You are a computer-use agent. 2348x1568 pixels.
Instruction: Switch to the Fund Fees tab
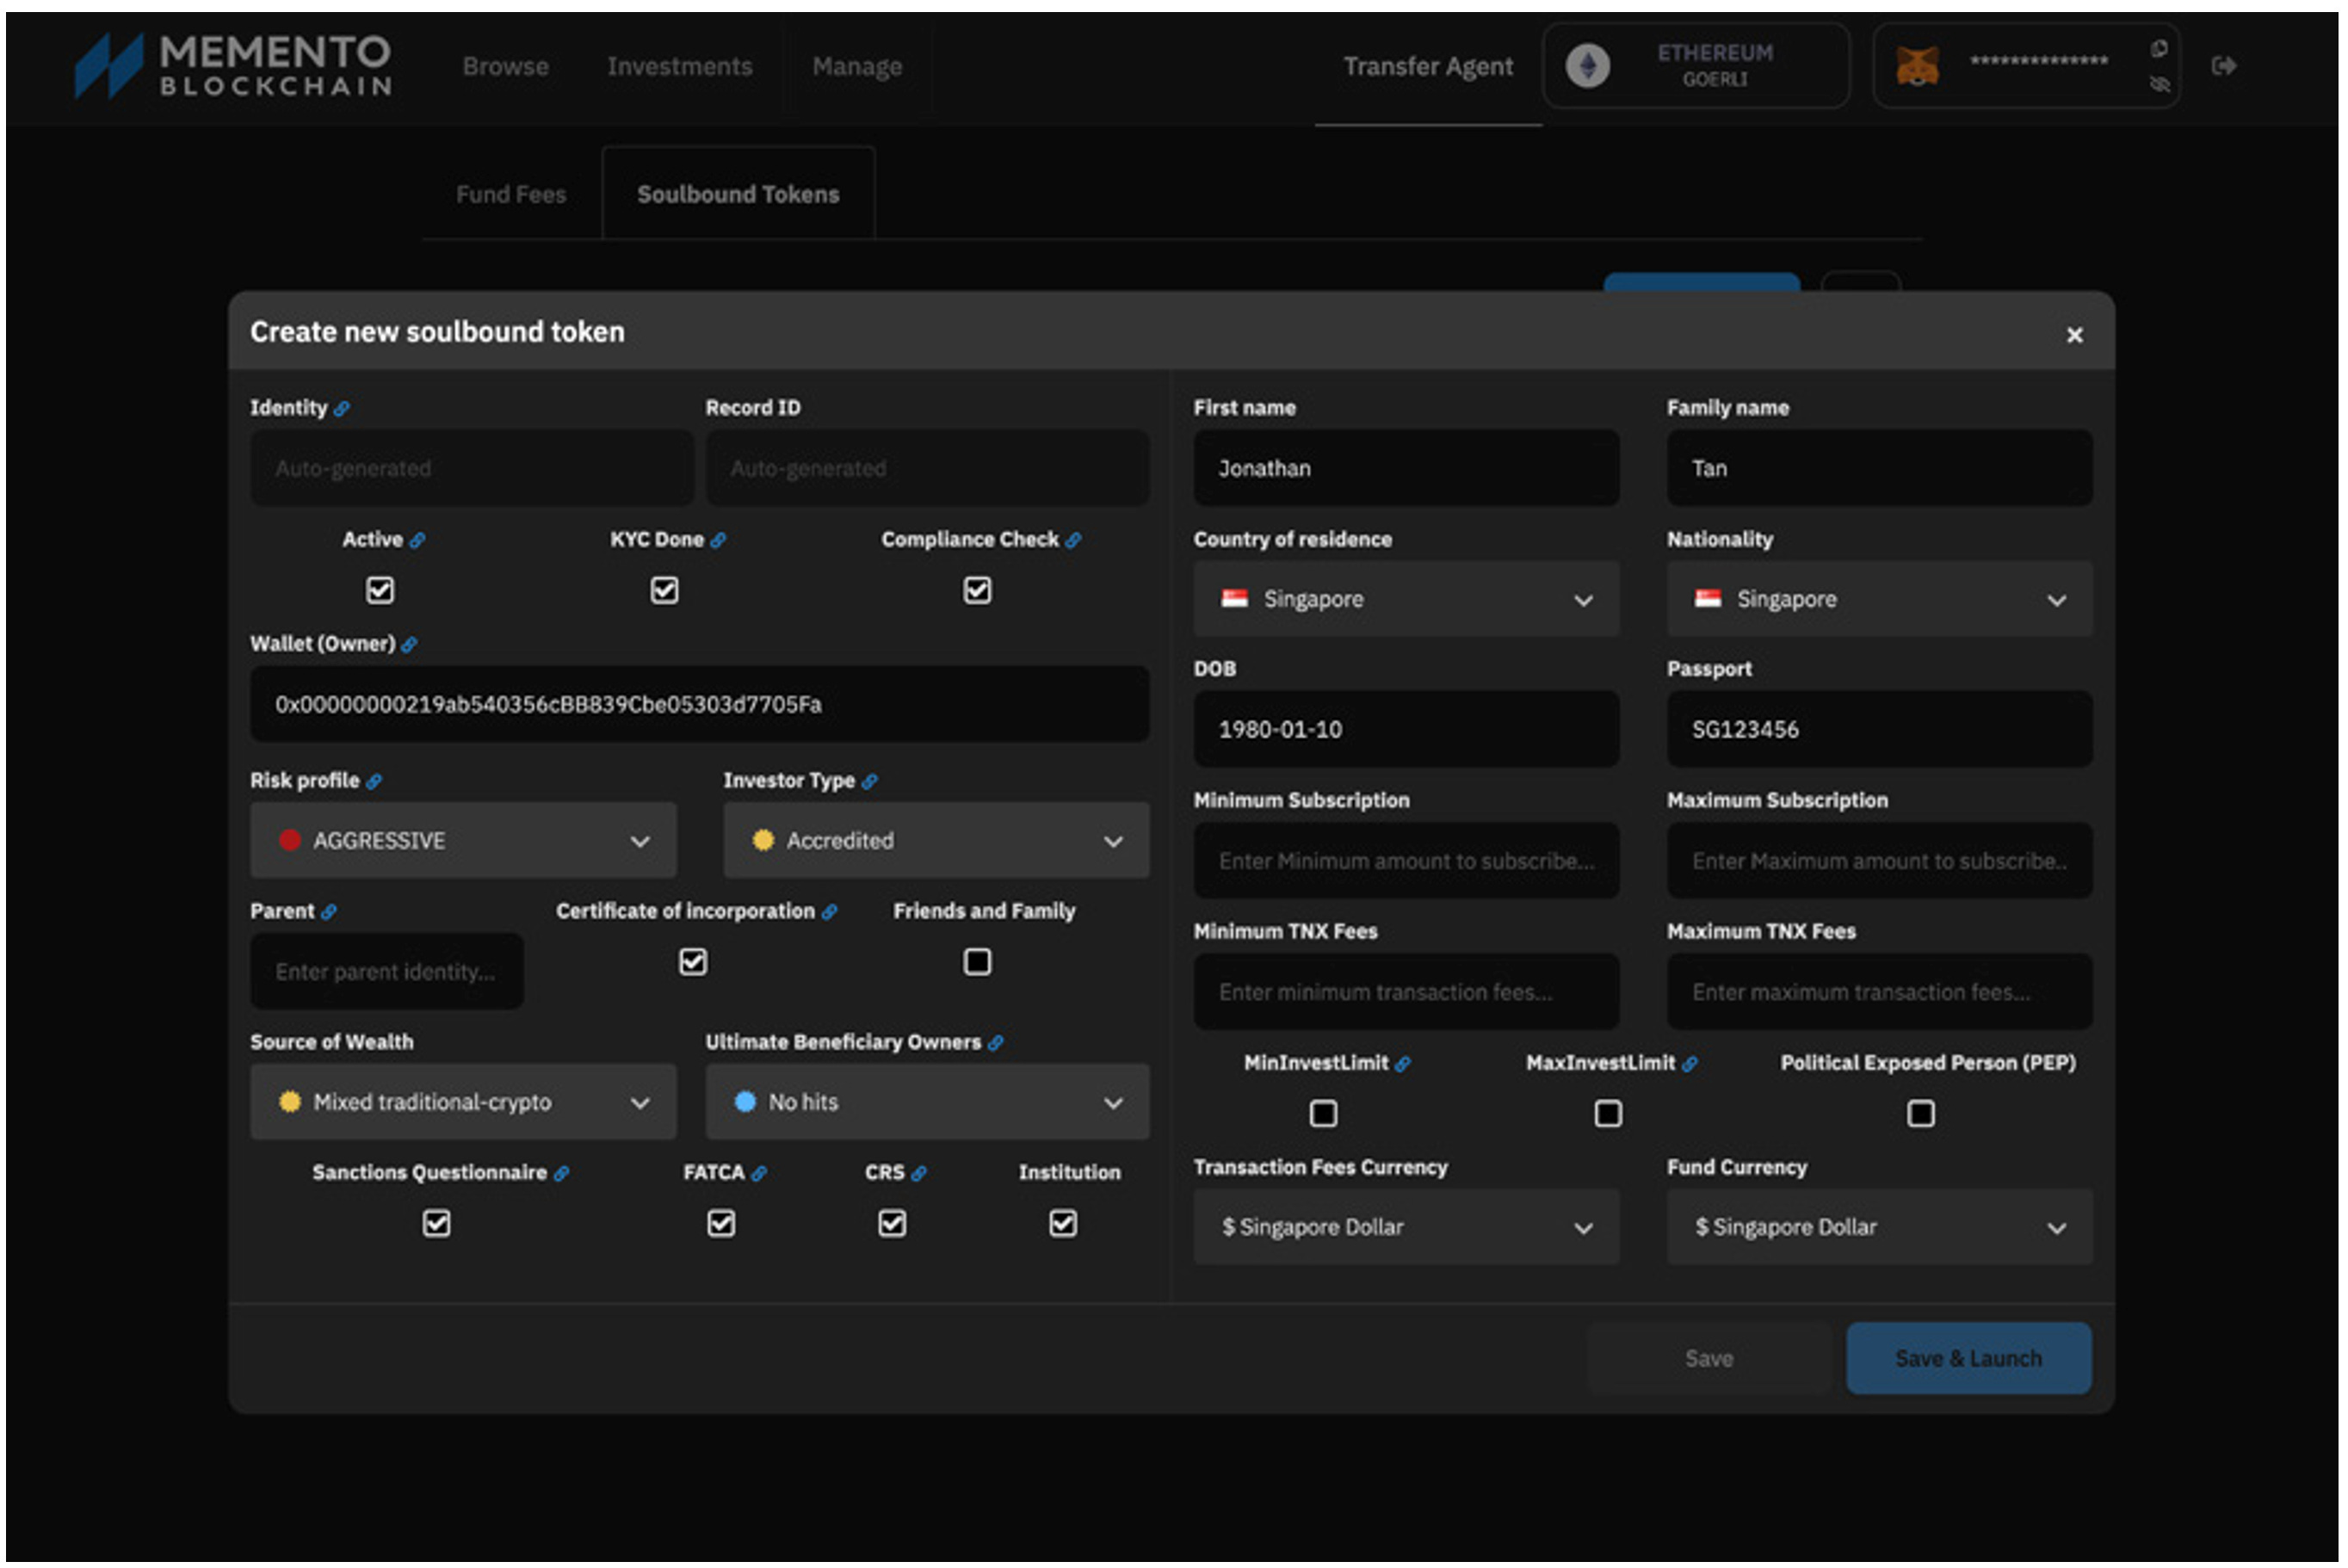[x=511, y=195]
